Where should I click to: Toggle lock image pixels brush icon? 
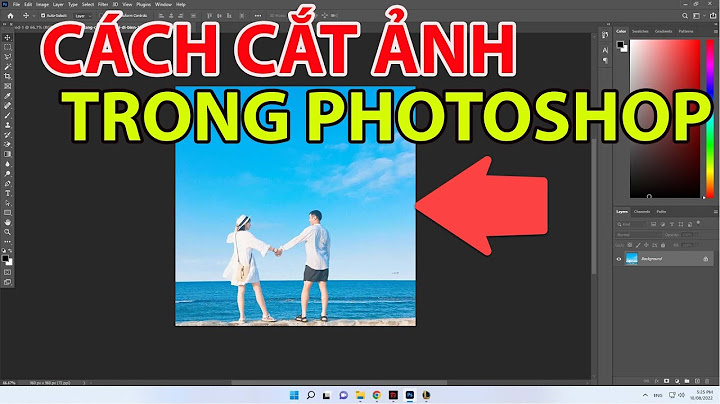[638, 245]
